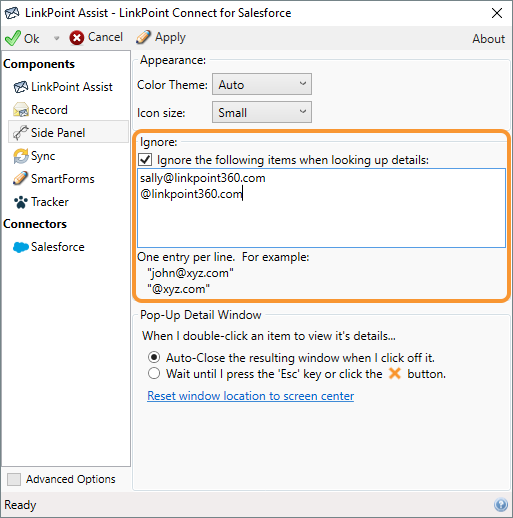Click the blue help icon in status bar
This screenshot has width=513, height=518.
(x=501, y=505)
